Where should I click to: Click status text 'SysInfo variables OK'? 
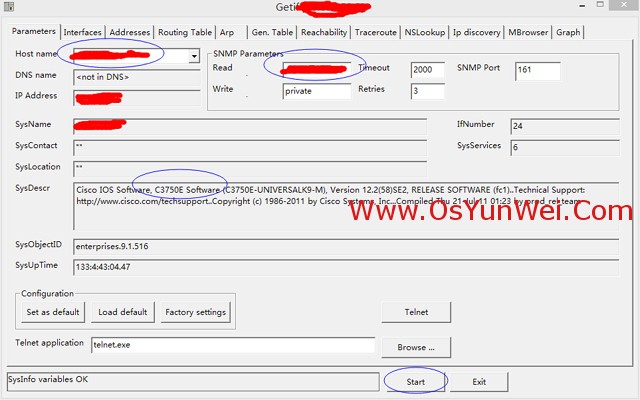point(48,379)
